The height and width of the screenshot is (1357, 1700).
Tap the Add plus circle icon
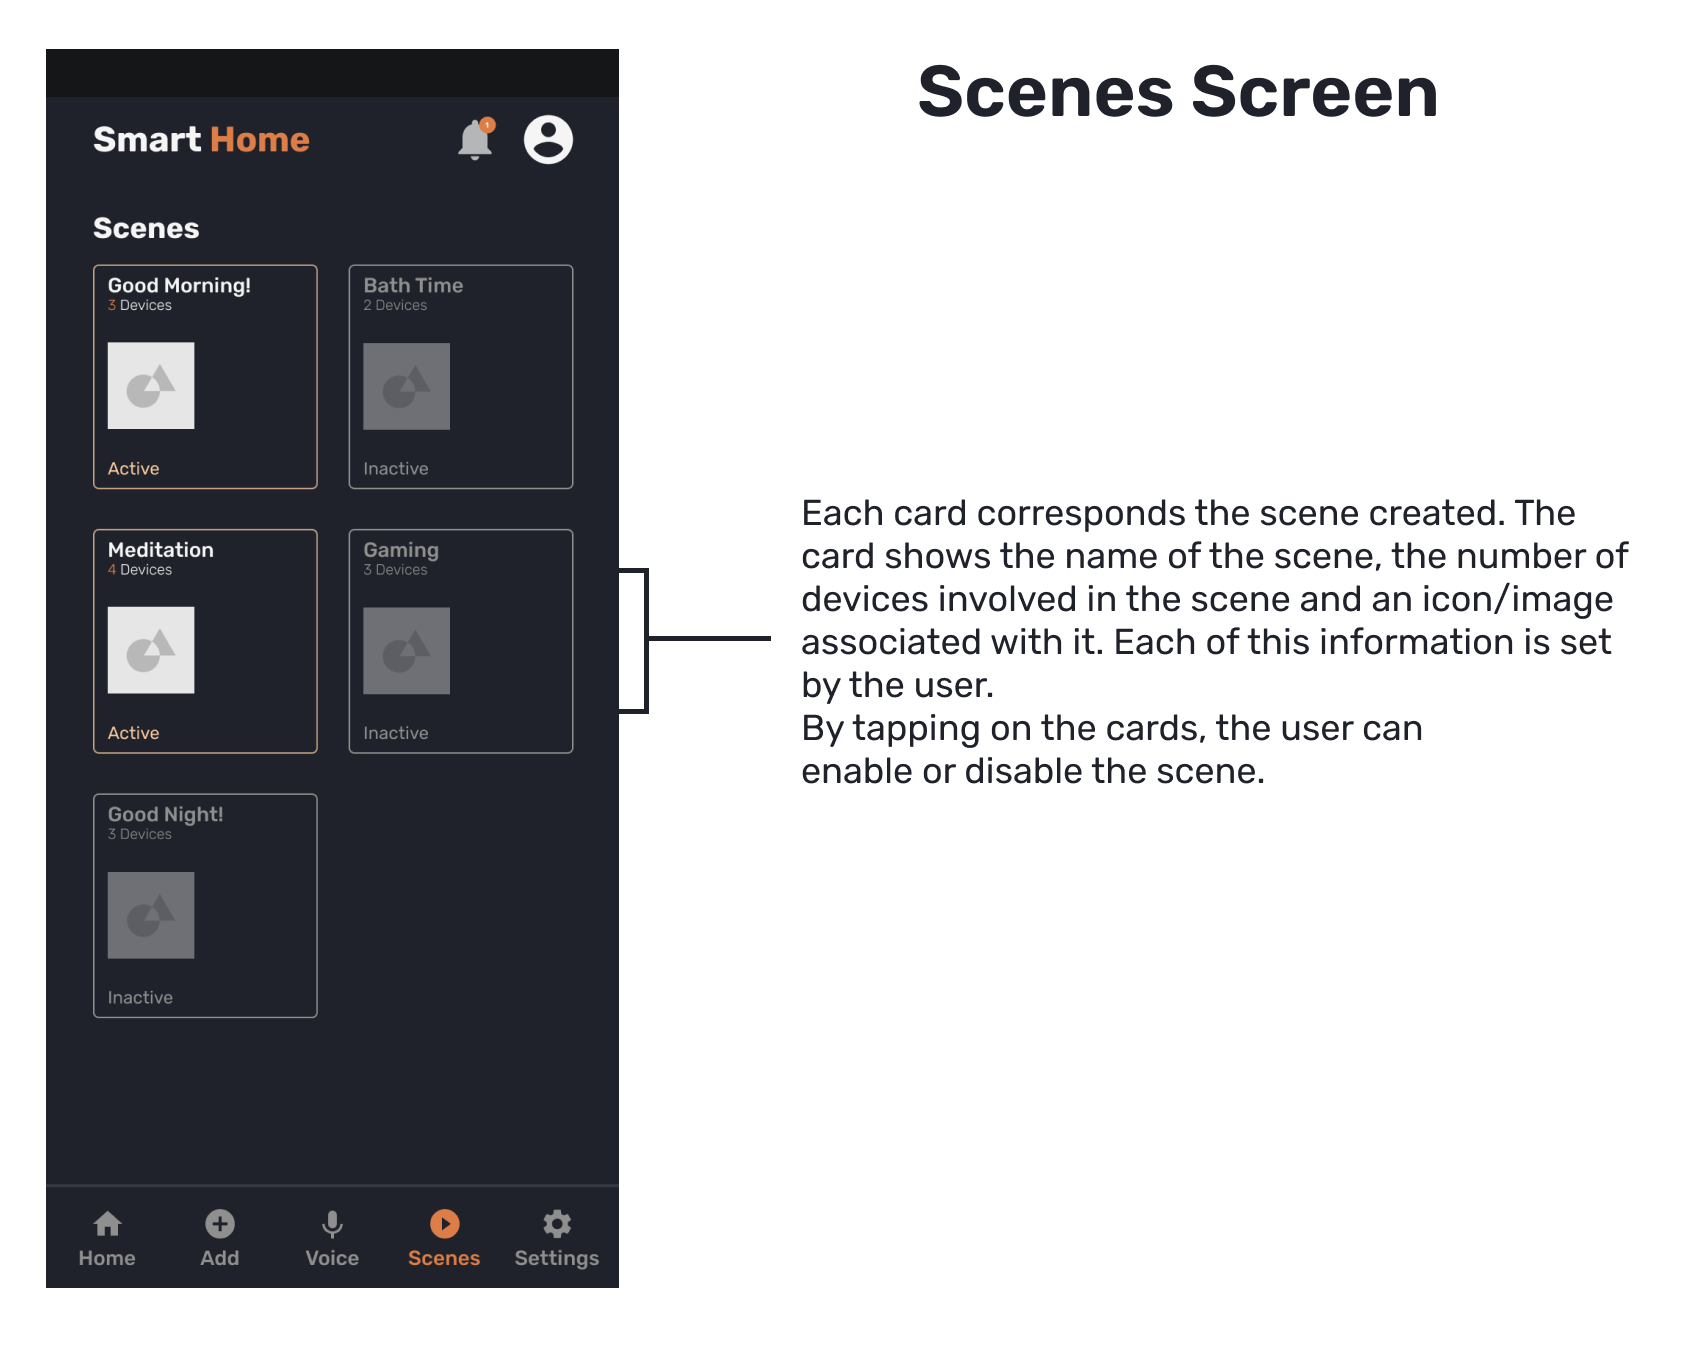[x=220, y=1224]
